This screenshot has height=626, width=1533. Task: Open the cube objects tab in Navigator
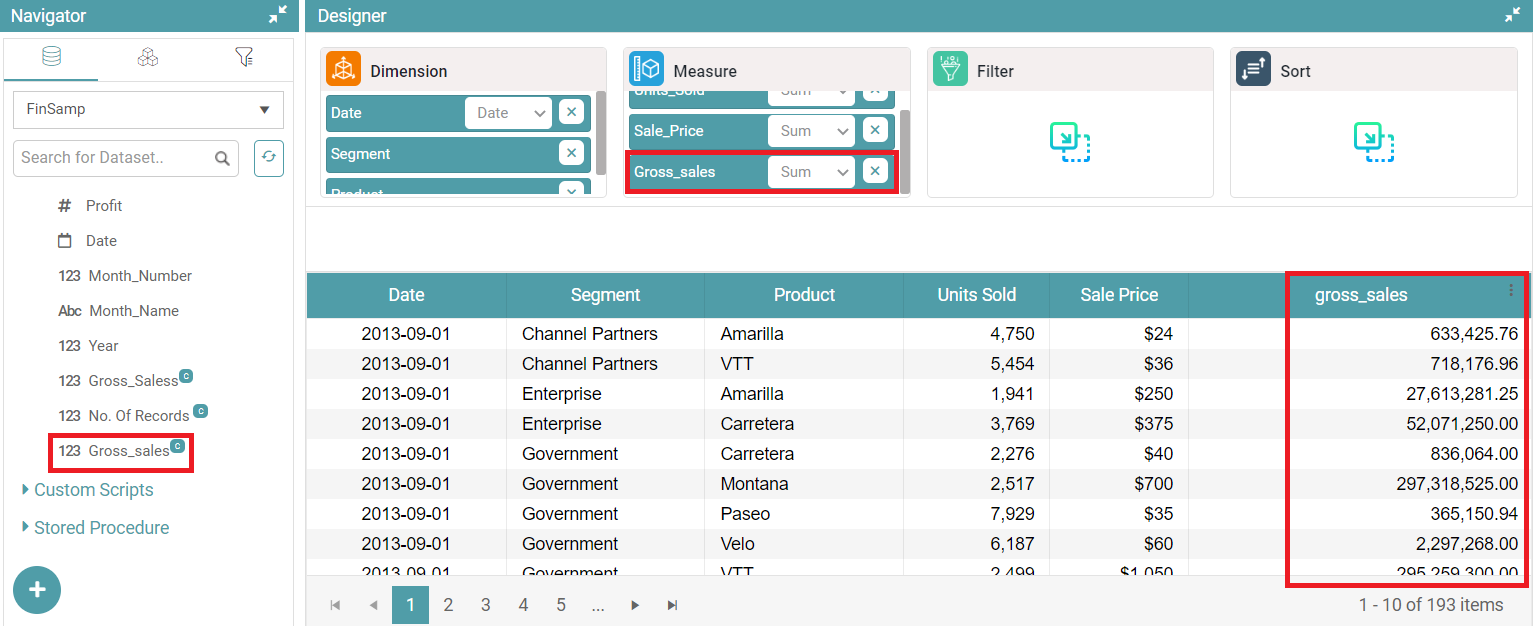click(x=148, y=58)
